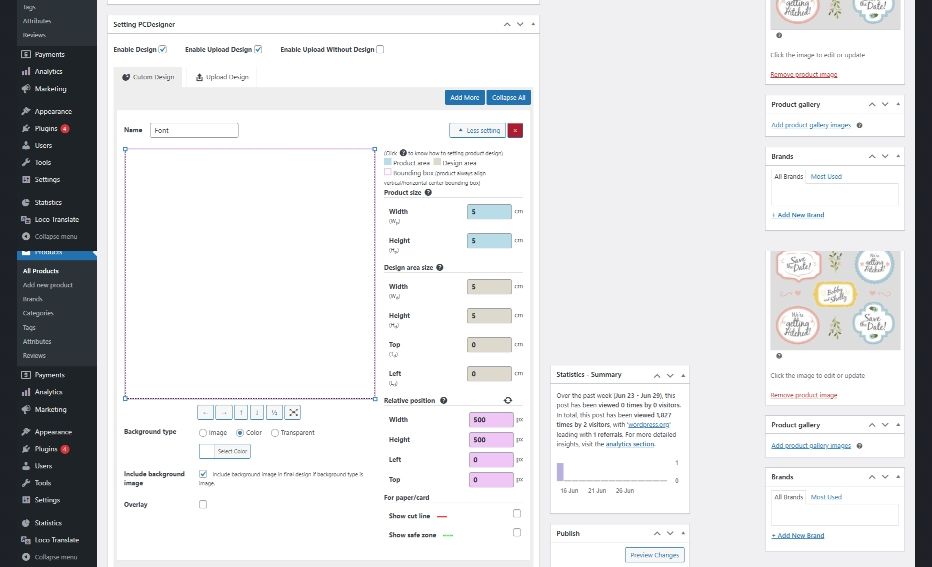
Task: Switch to the Upload Design tab
Action: click(x=222, y=77)
